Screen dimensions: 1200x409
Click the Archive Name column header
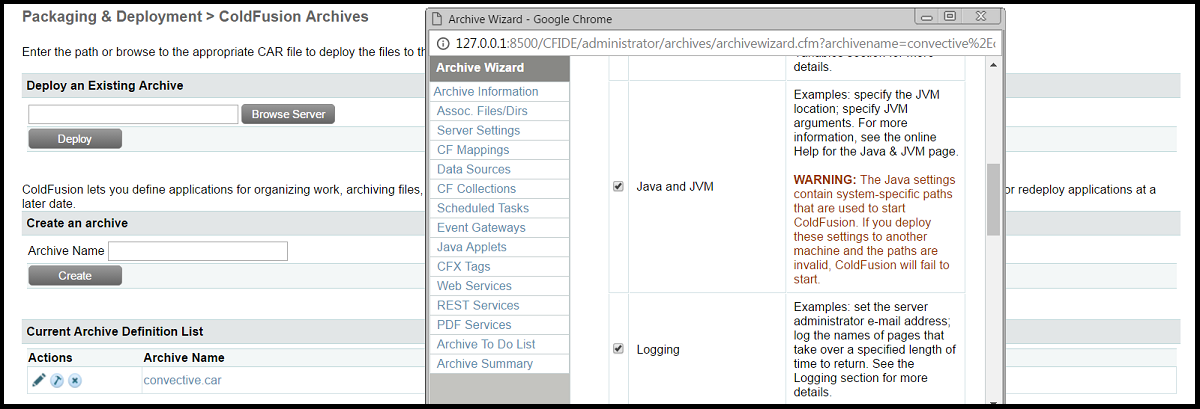[184, 357]
